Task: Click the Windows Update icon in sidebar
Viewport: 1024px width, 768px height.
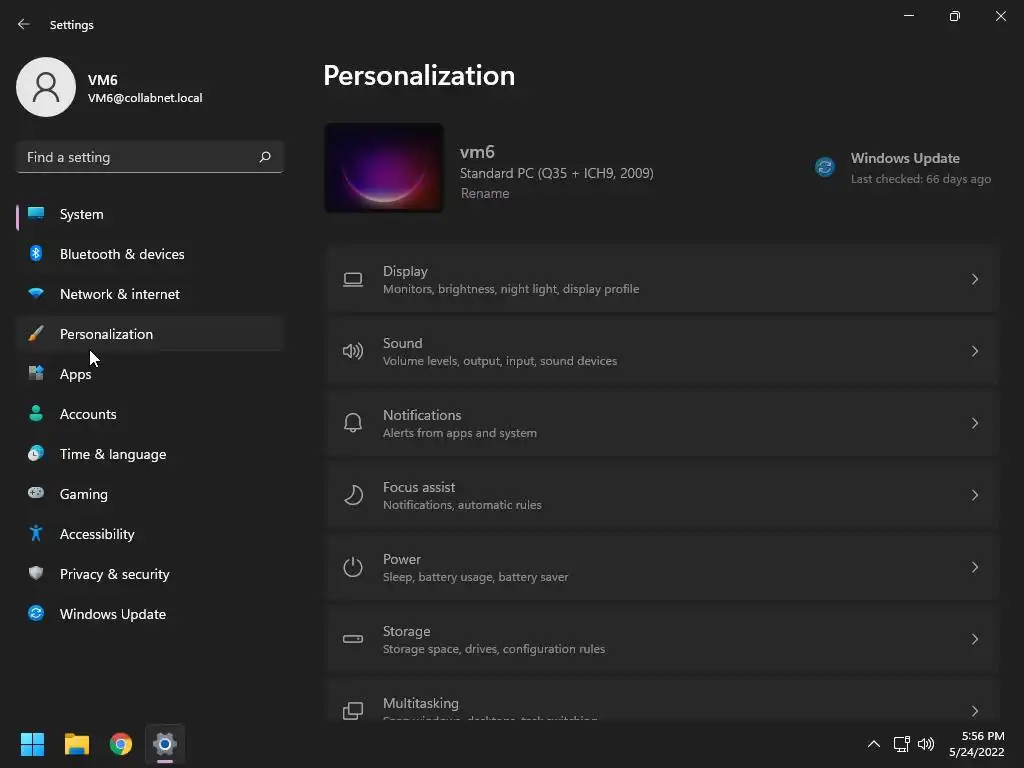Action: [36, 613]
